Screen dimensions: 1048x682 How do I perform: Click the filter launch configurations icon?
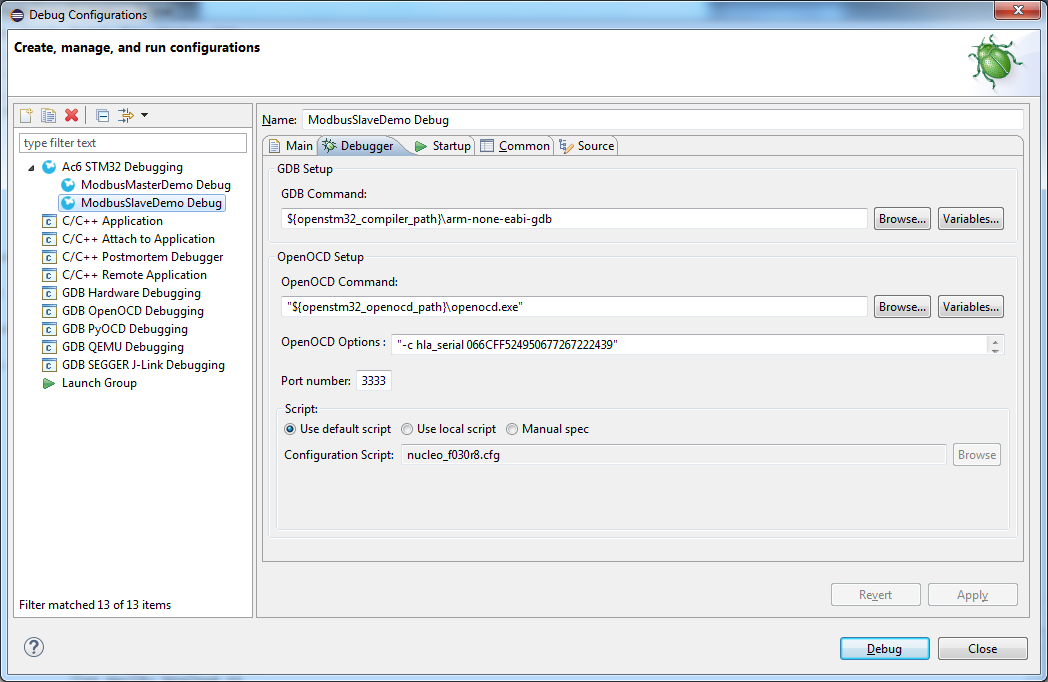click(x=126, y=116)
